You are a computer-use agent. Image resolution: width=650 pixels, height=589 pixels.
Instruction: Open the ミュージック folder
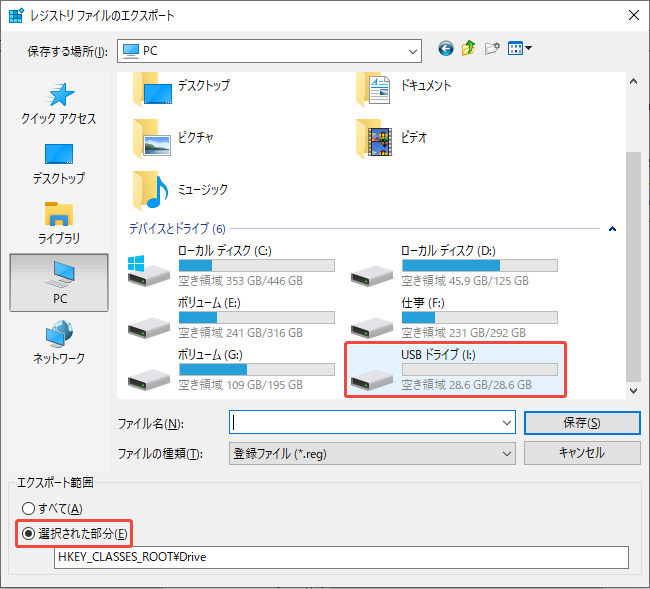coord(180,191)
